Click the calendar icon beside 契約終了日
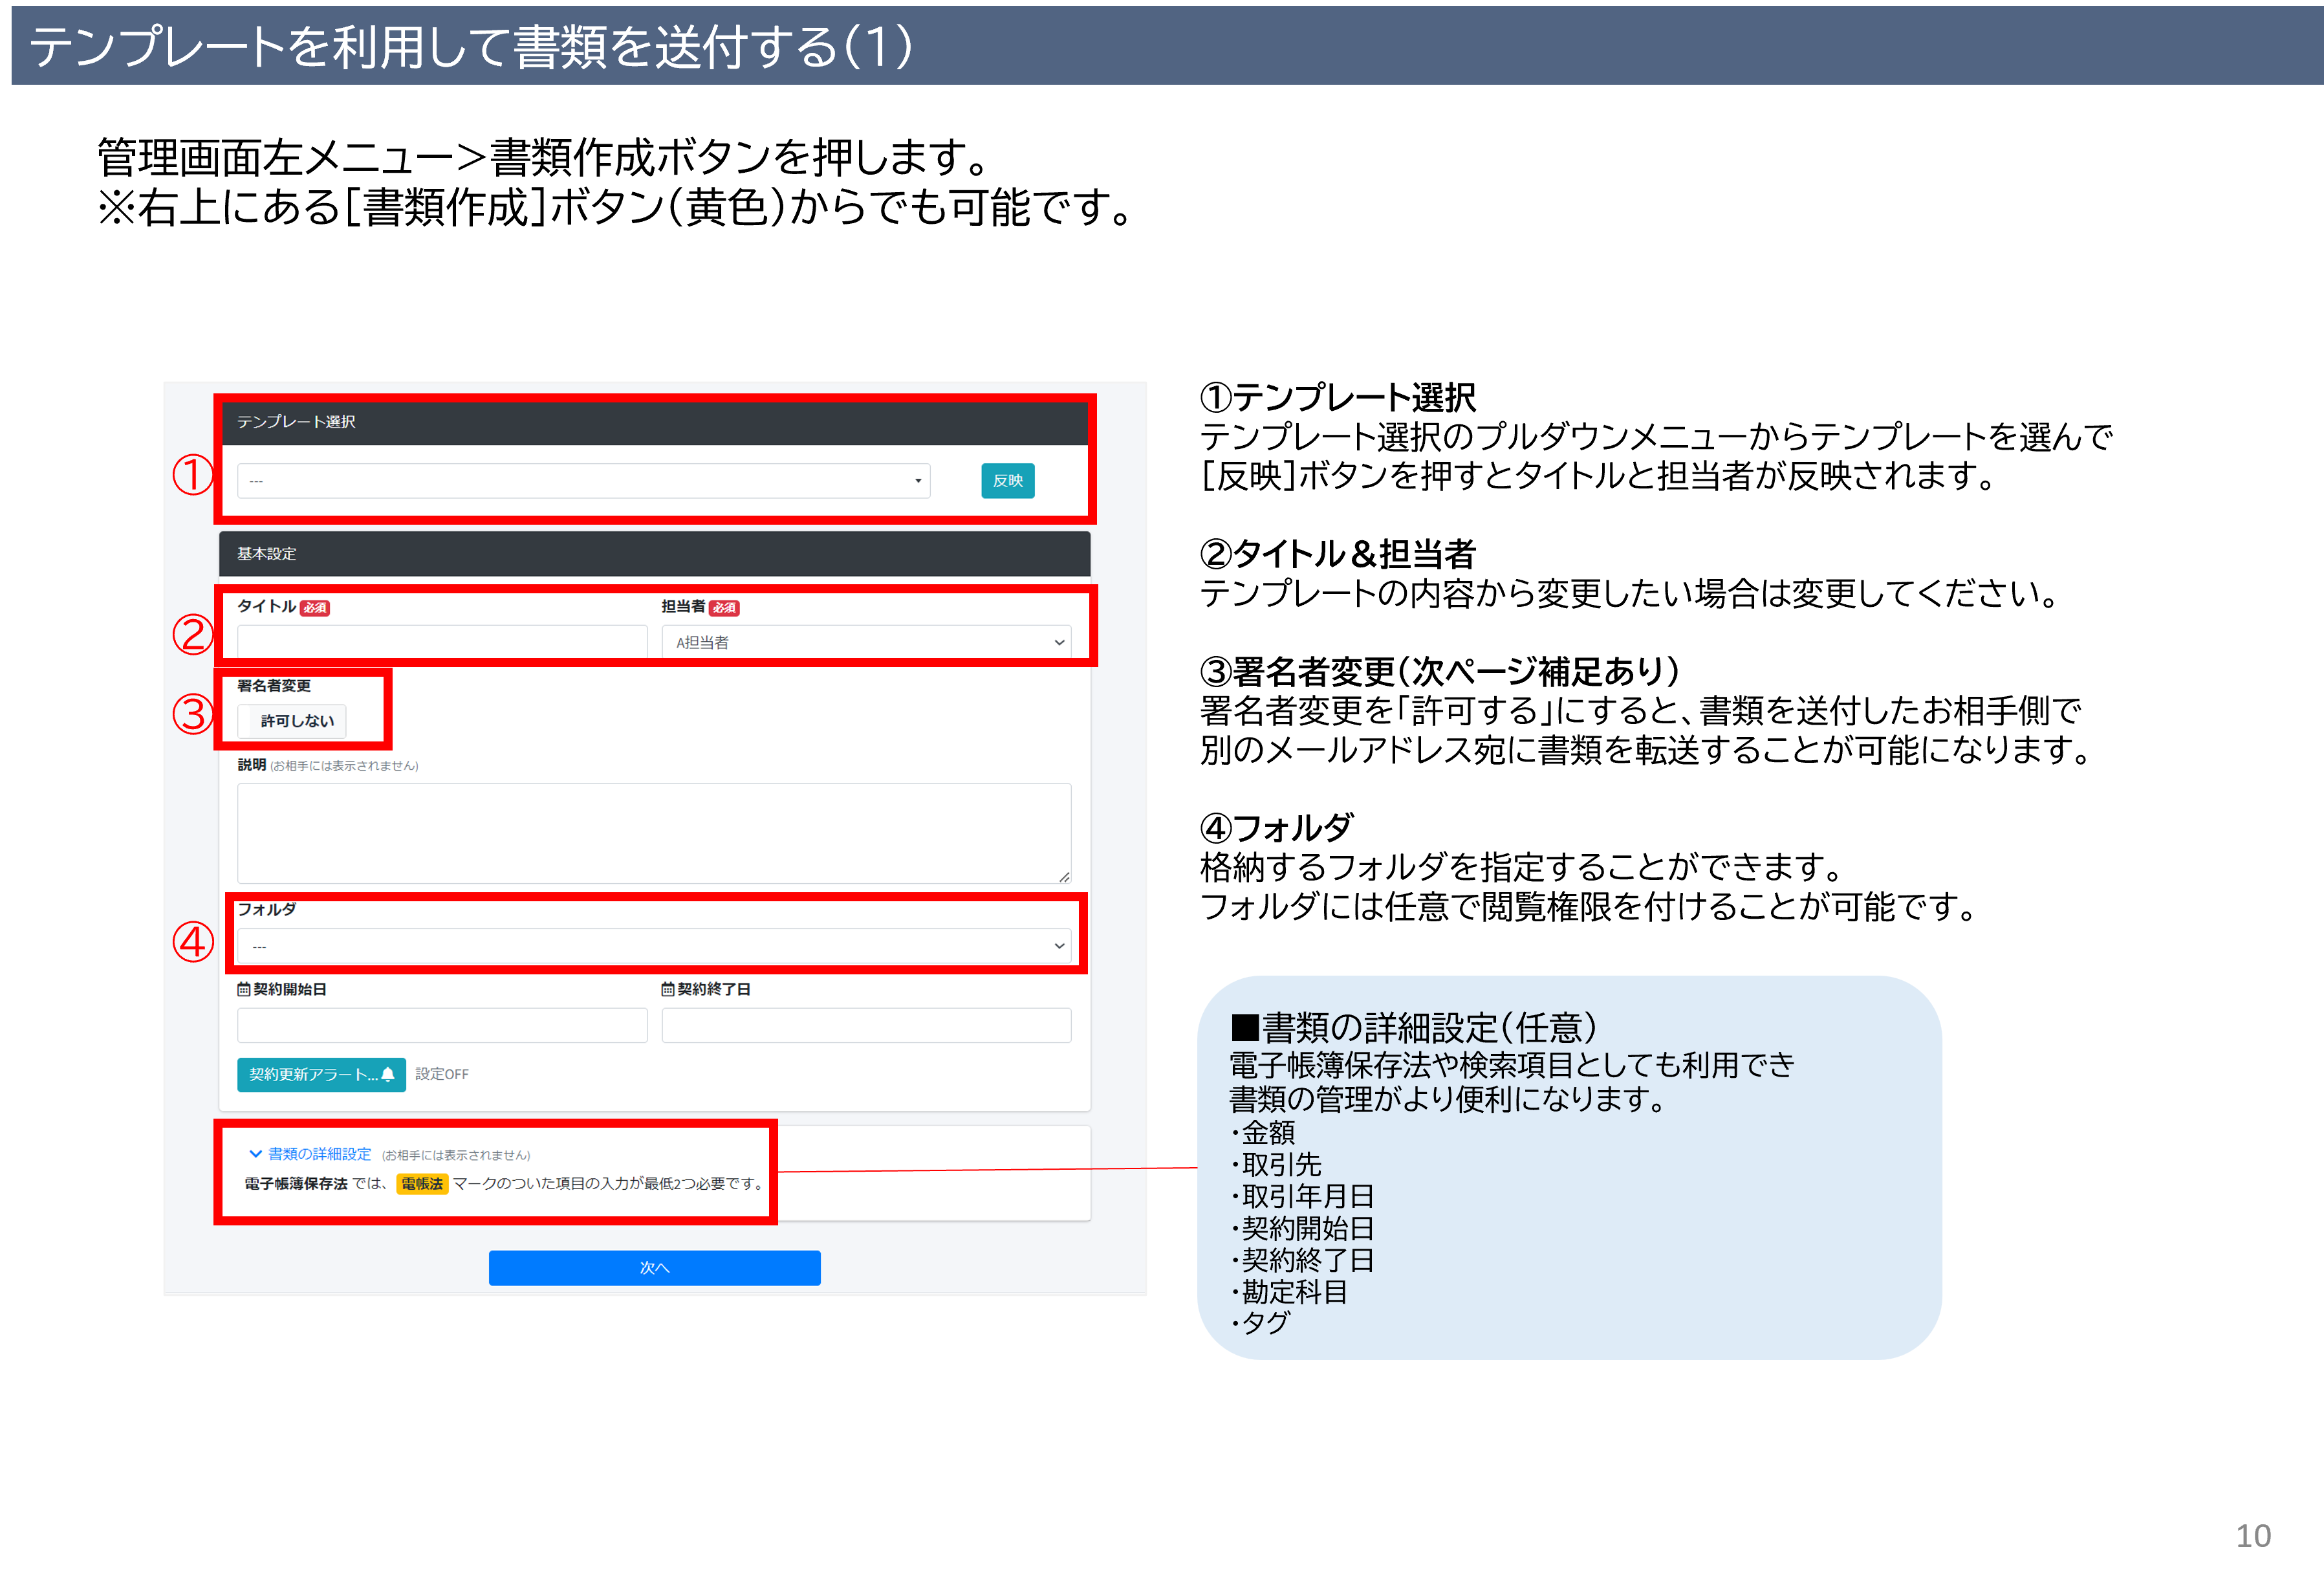The width and height of the screenshot is (2324, 1578). [x=667, y=989]
